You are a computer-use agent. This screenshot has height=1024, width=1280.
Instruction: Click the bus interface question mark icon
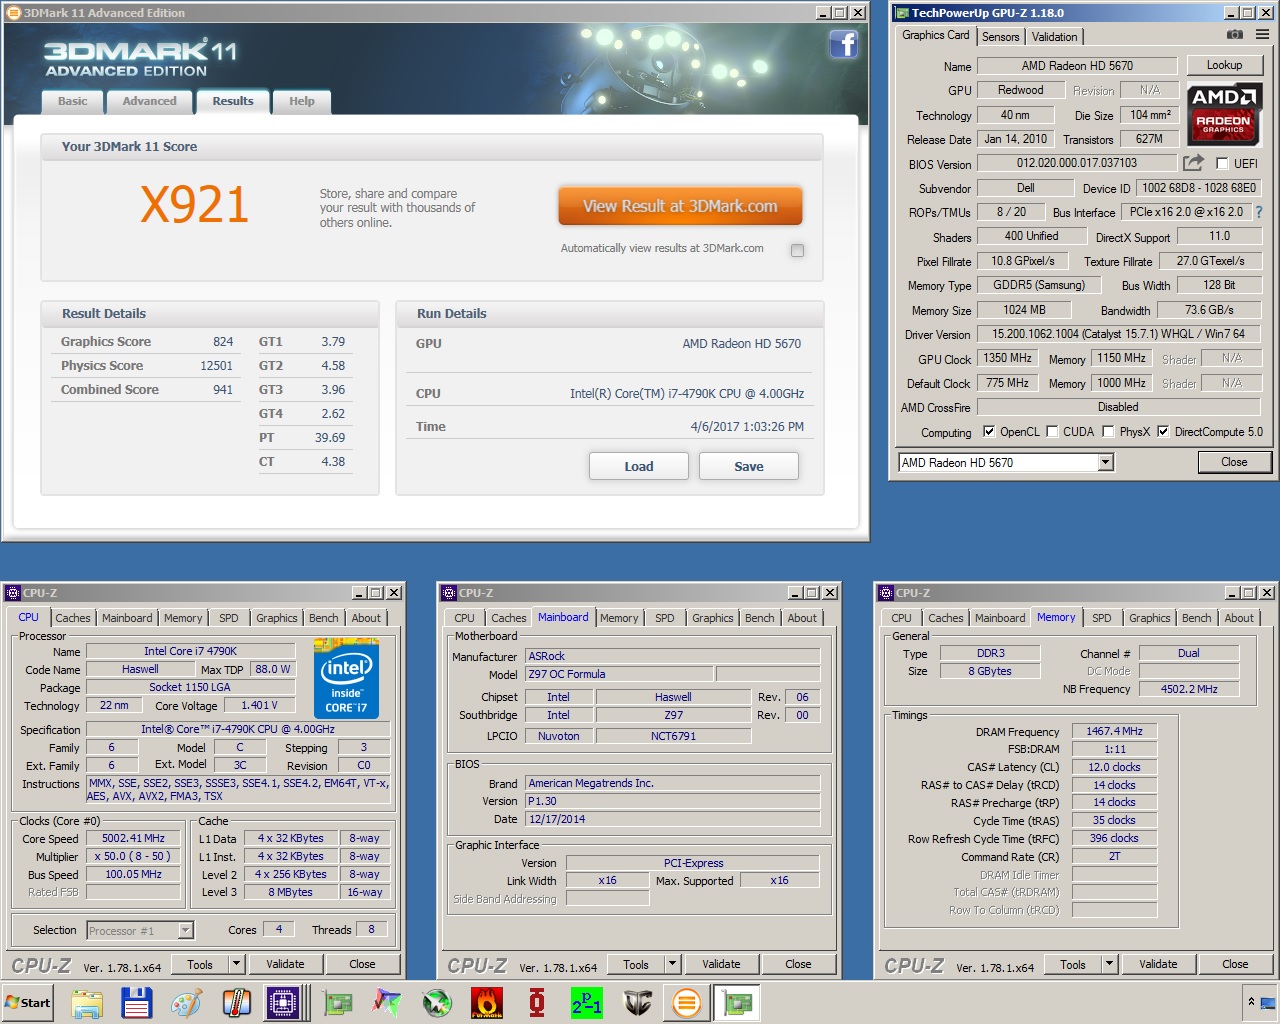[1259, 212]
